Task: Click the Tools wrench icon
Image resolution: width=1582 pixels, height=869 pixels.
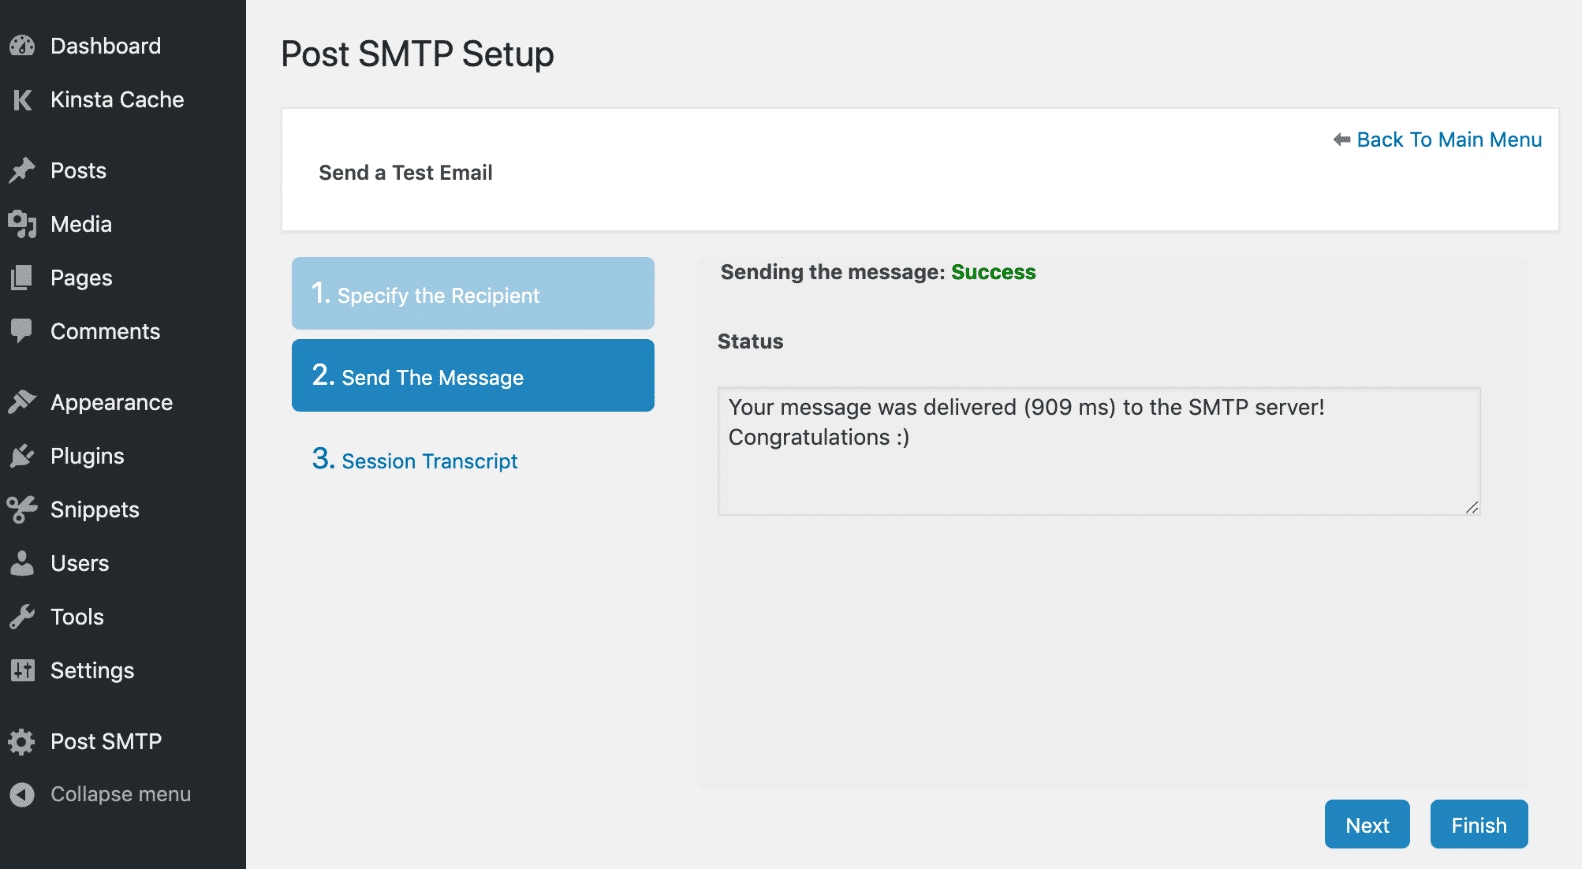Action: [22, 617]
